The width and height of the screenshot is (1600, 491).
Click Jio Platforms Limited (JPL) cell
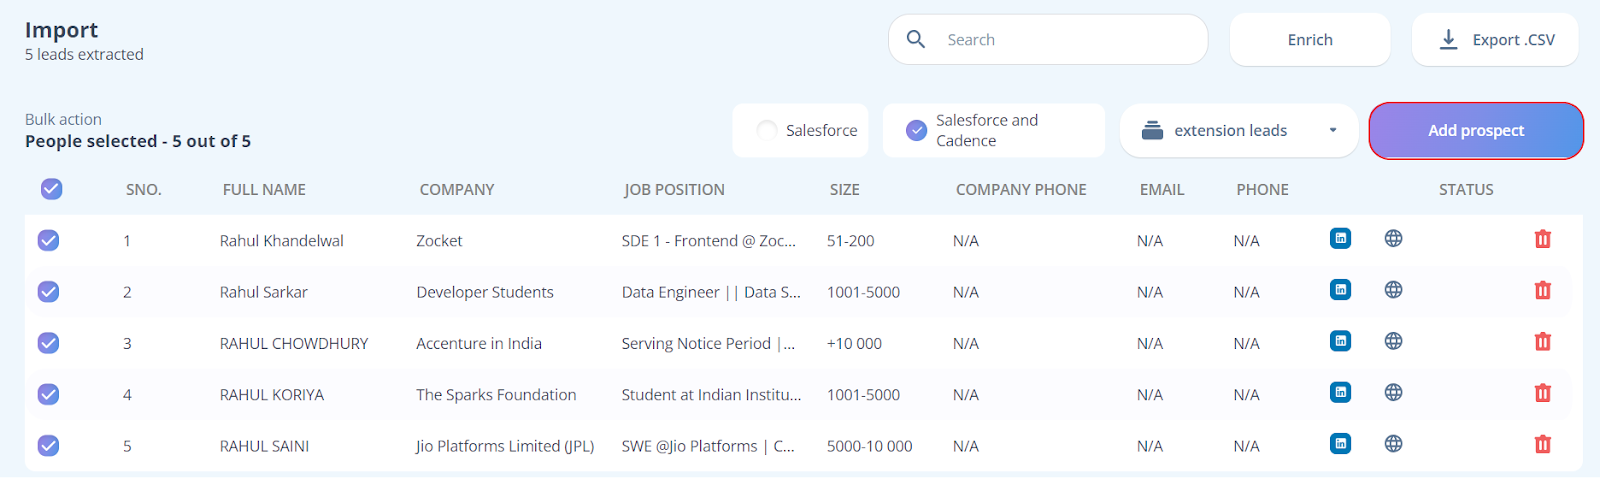pyautogui.click(x=505, y=446)
